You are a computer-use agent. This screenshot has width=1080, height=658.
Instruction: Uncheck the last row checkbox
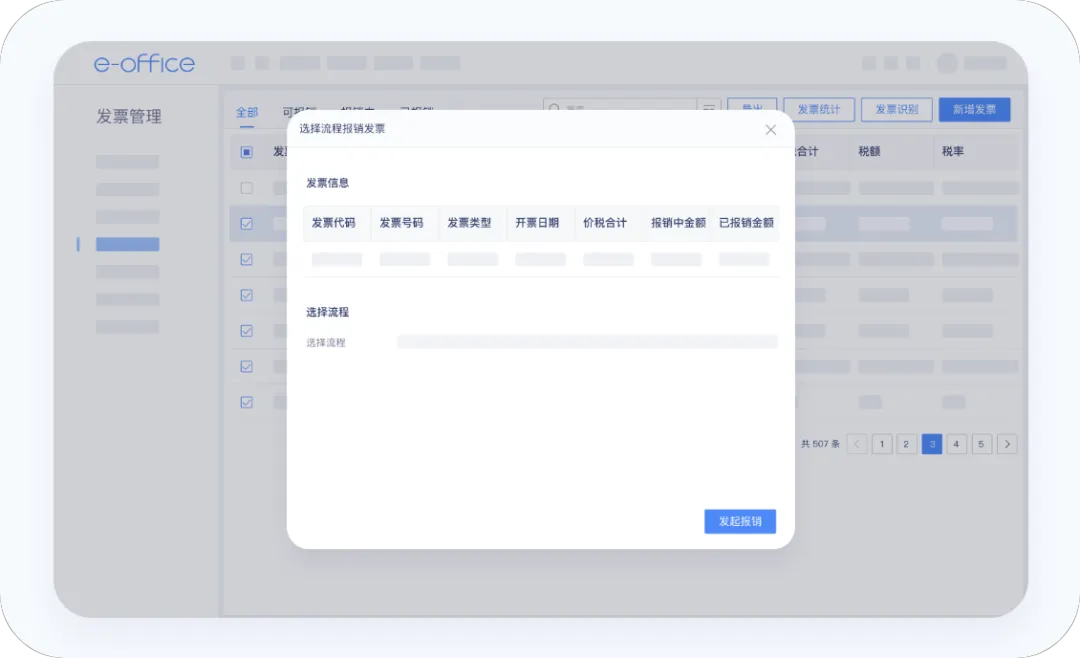247,402
